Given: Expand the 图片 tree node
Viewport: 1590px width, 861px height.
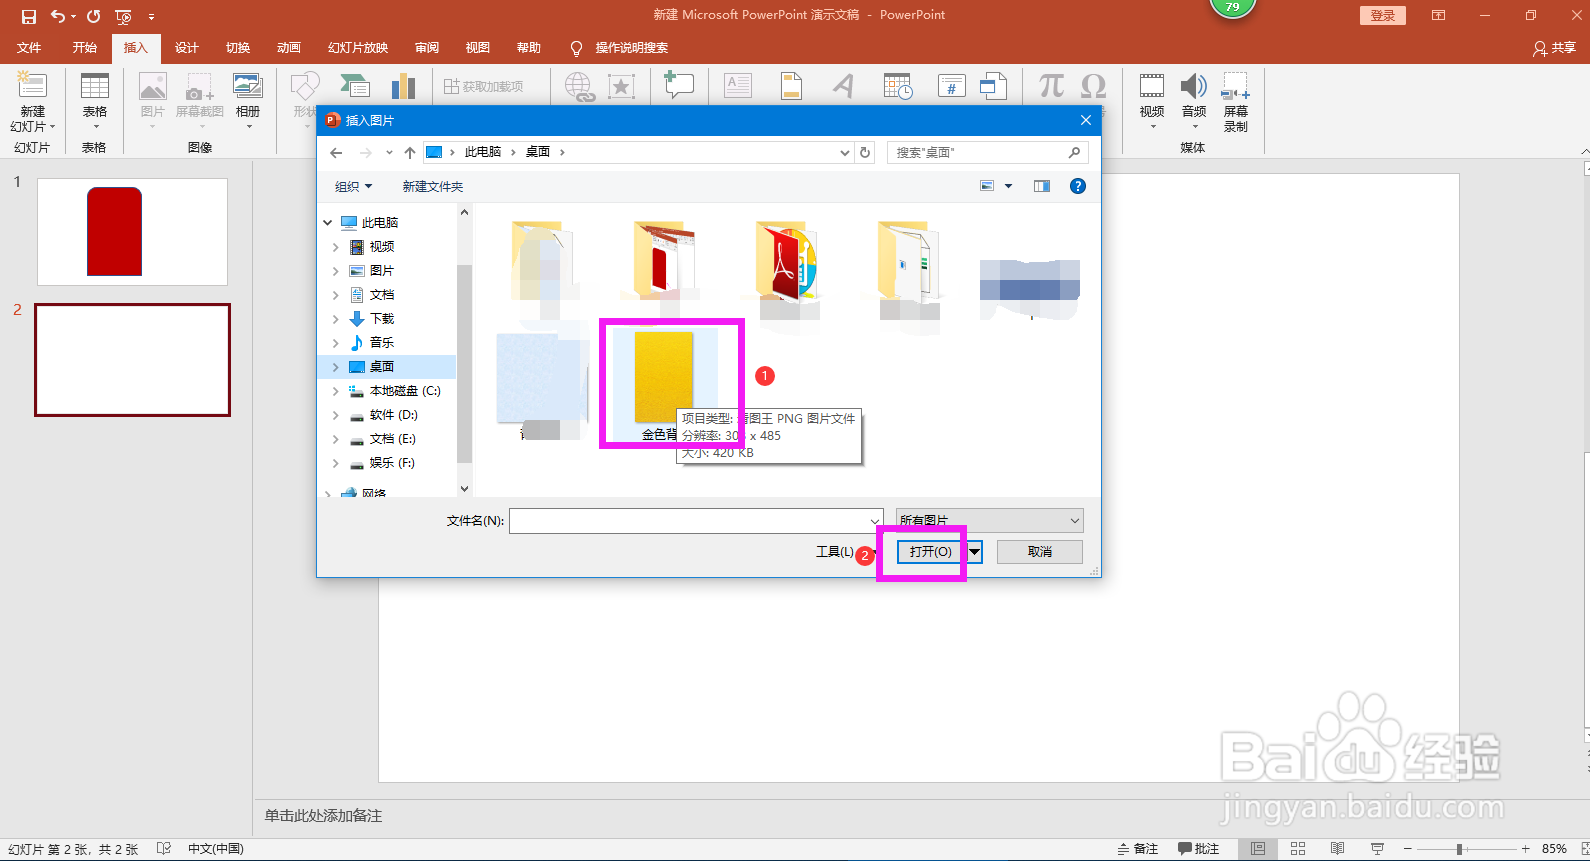Looking at the screenshot, I should (336, 271).
